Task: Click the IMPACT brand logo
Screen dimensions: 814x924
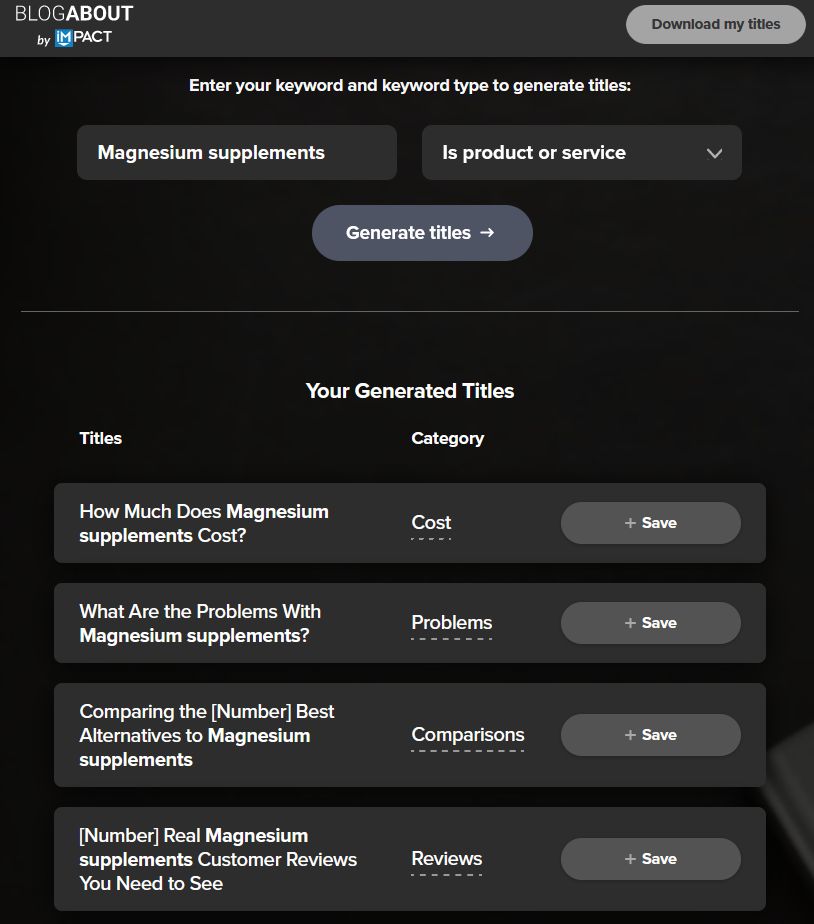Action: [x=84, y=38]
